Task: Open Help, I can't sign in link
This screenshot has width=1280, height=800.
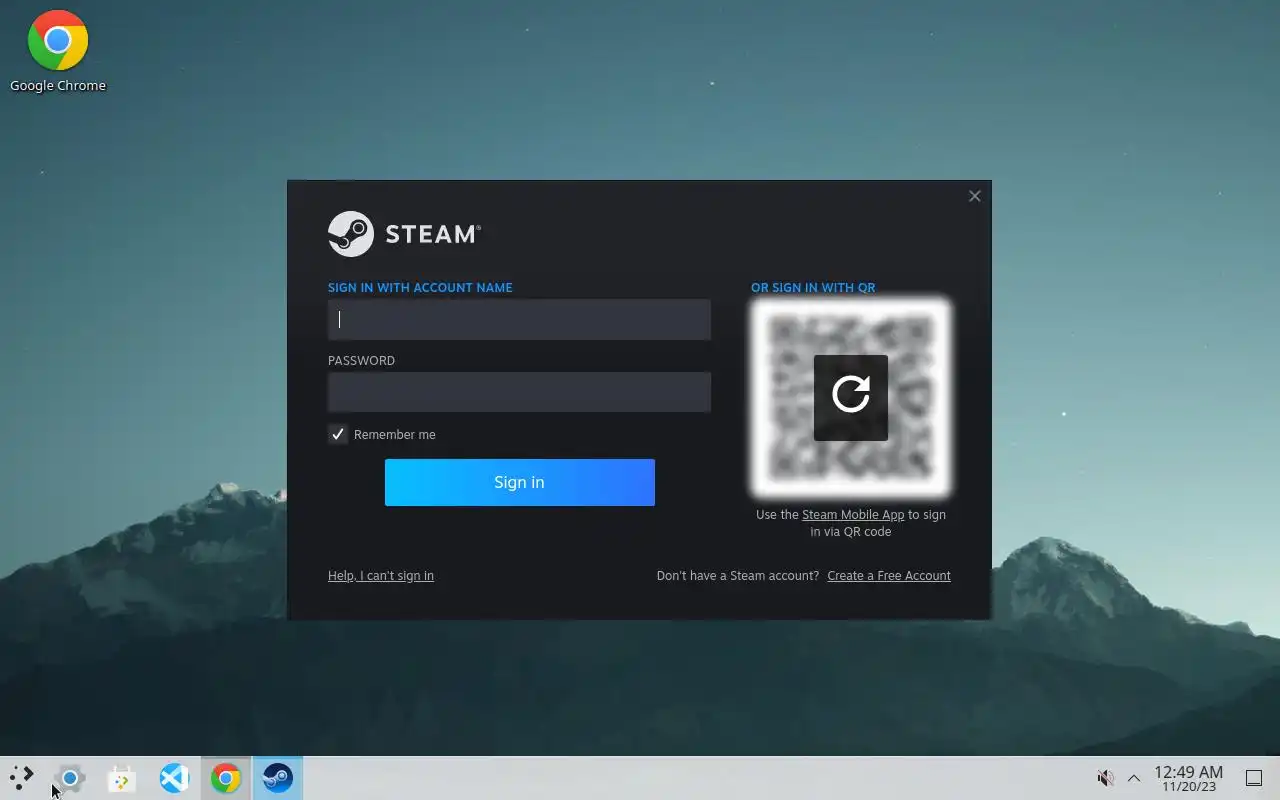Action: point(381,576)
